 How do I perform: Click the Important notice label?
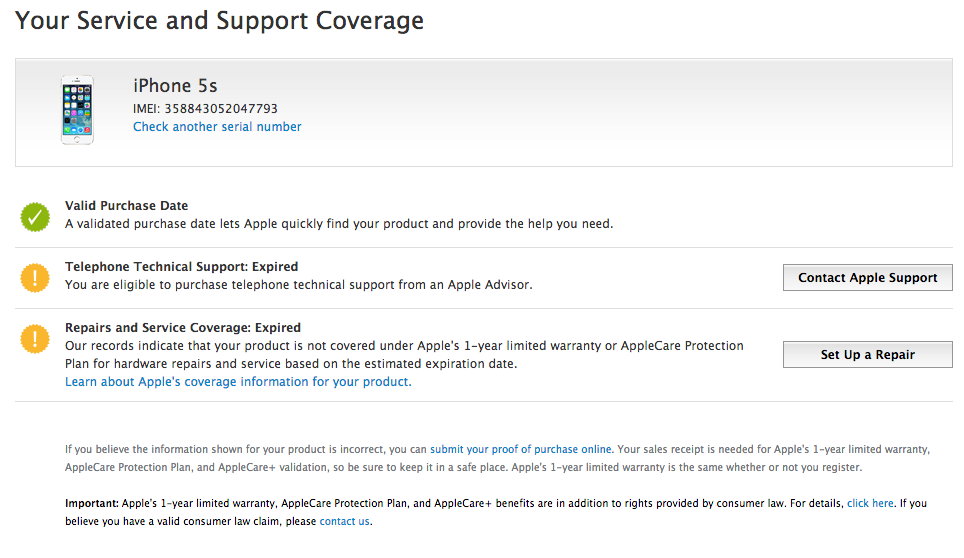tap(92, 503)
